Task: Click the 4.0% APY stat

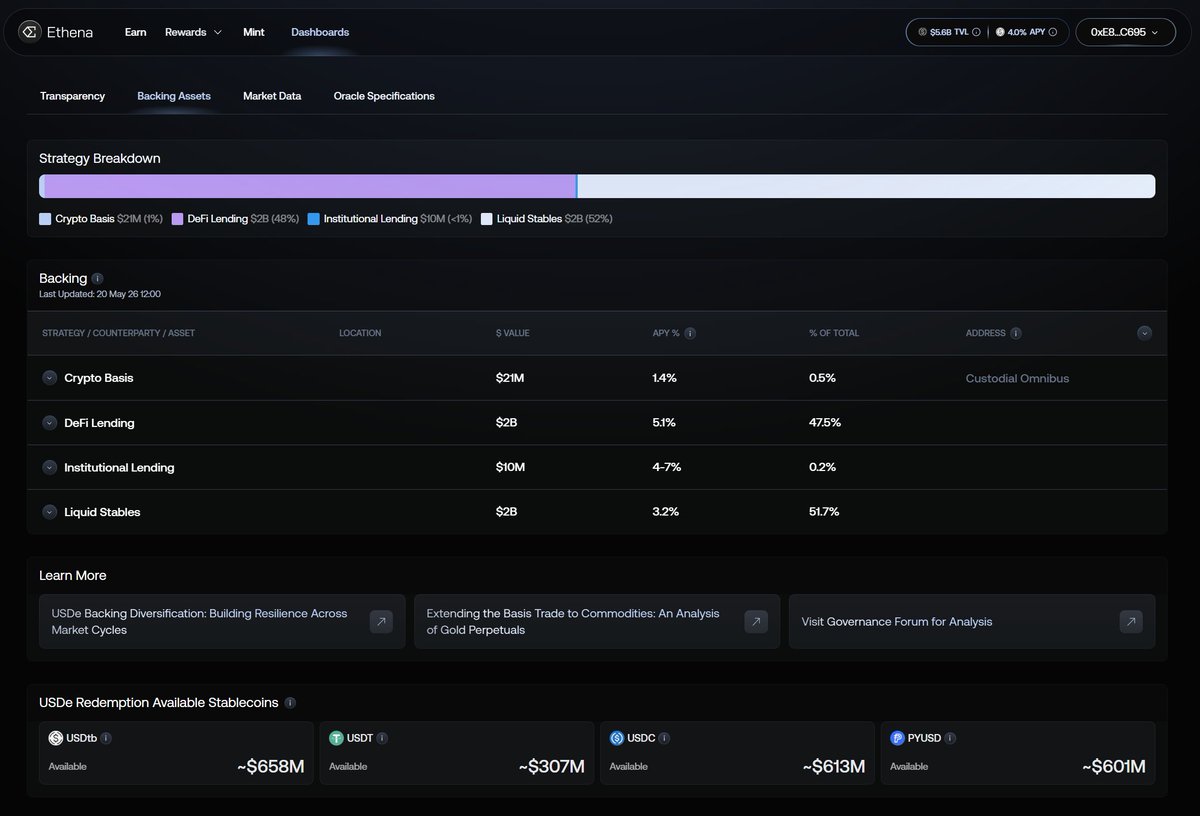Action: [x=1027, y=32]
